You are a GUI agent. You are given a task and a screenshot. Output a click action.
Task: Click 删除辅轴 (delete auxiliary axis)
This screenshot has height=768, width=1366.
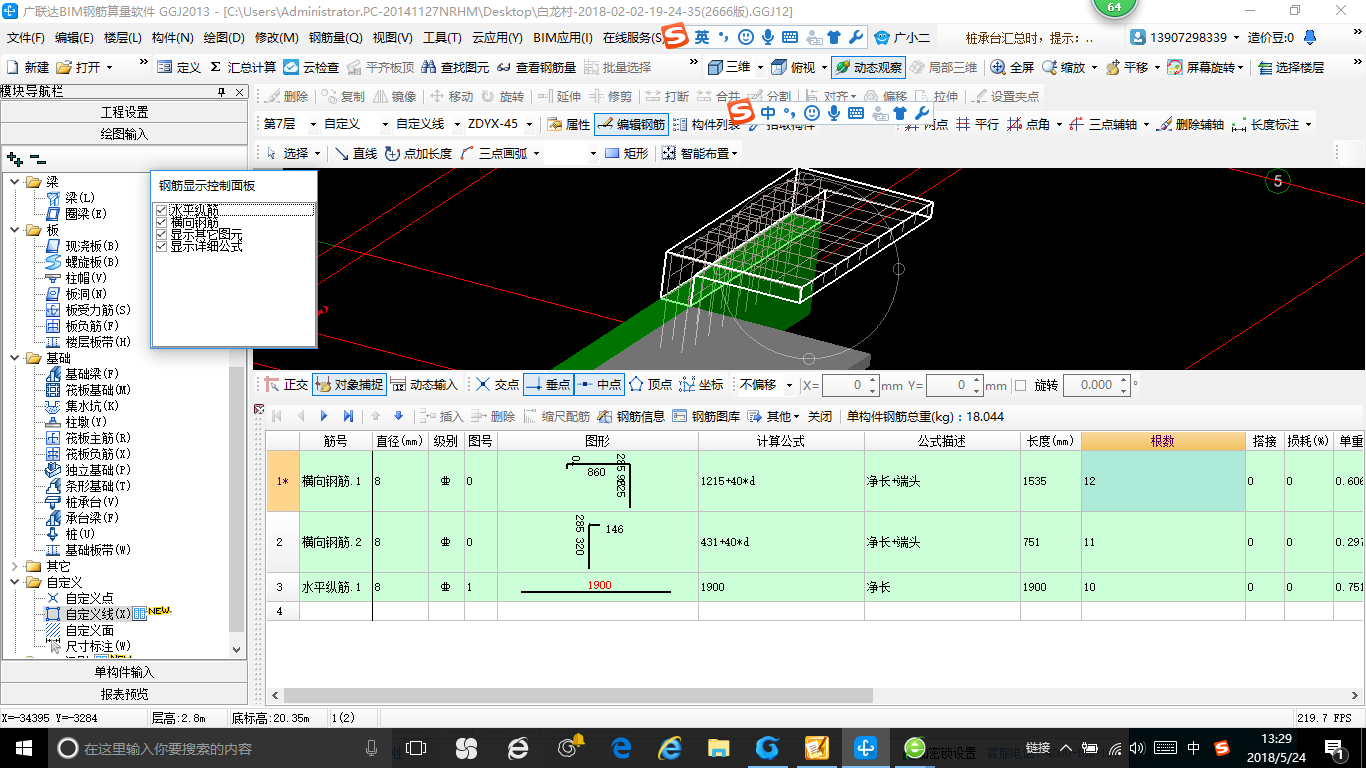point(1189,125)
